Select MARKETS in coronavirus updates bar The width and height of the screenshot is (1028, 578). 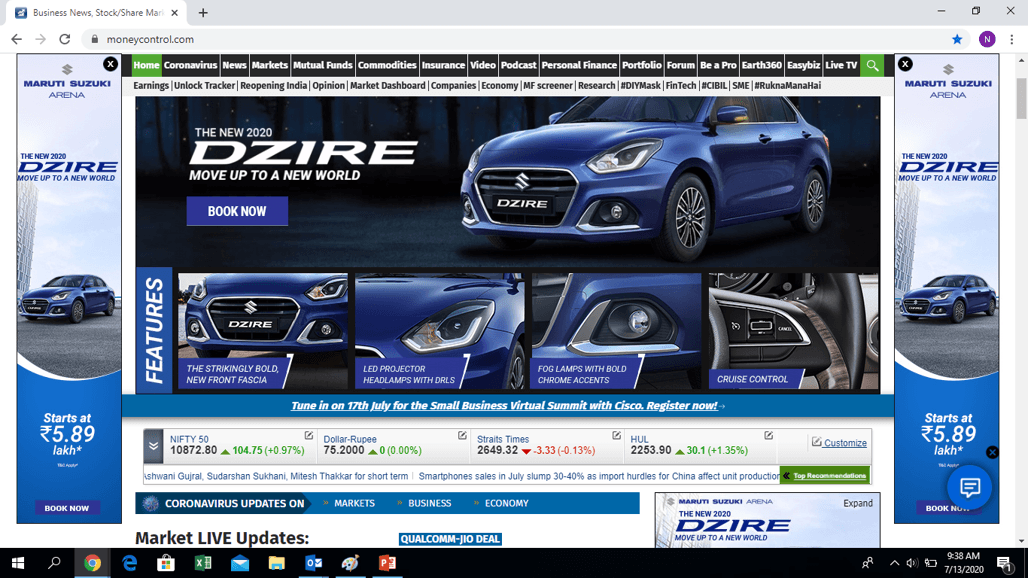point(355,503)
